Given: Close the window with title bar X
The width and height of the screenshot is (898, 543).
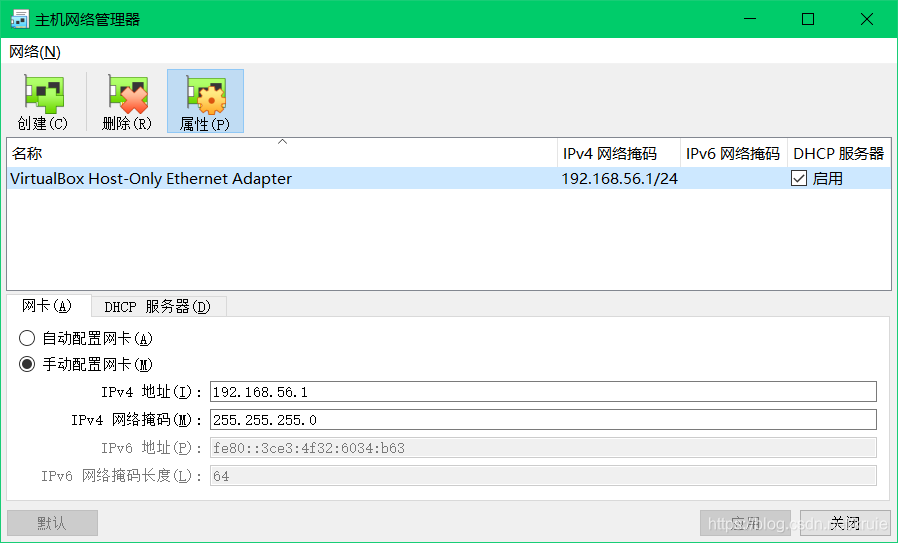Looking at the screenshot, I should (867, 19).
